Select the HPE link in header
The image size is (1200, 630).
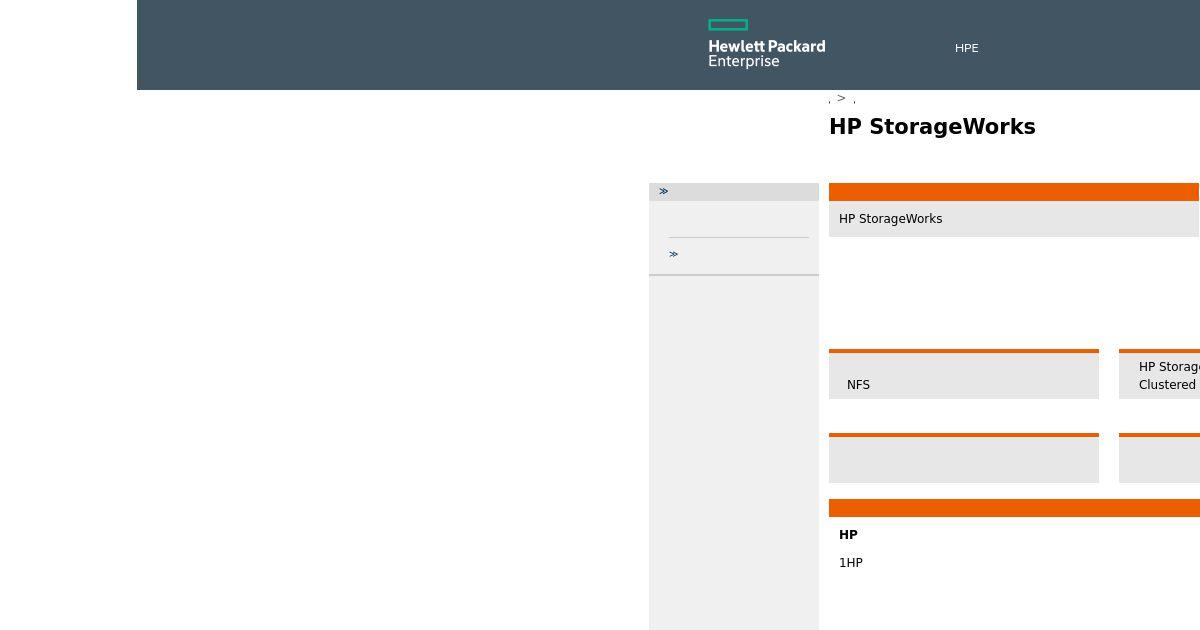pyautogui.click(x=966, y=48)
